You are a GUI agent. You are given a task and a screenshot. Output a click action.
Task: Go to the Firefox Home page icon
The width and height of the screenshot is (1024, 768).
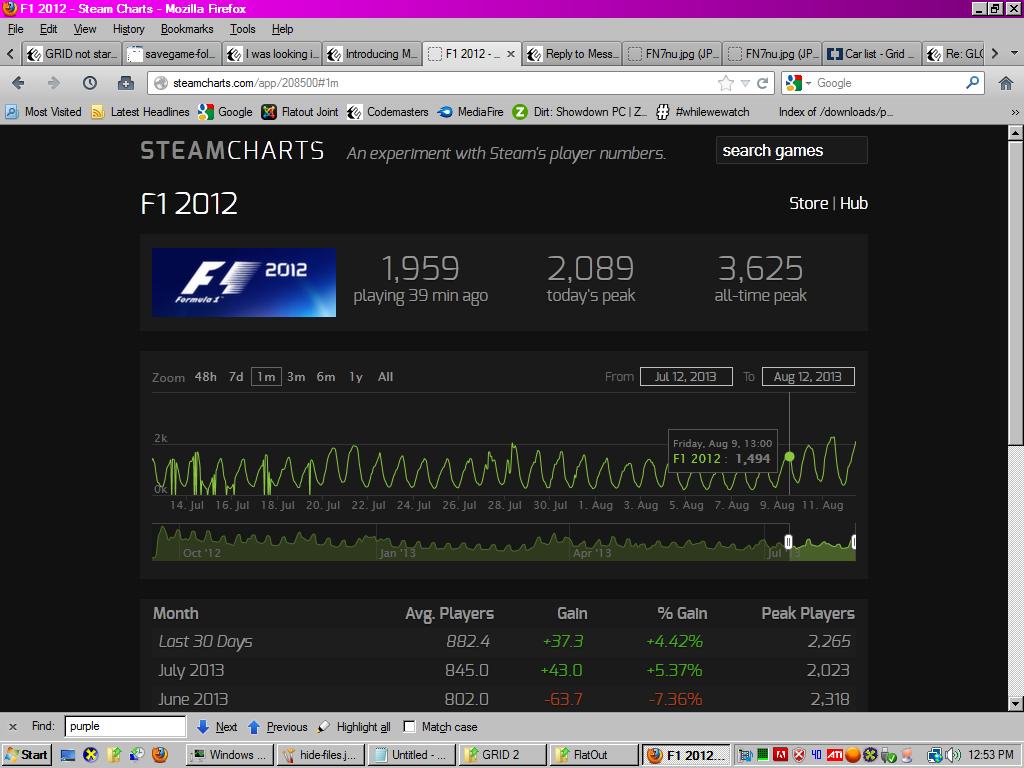click(x=1006, y=83)
